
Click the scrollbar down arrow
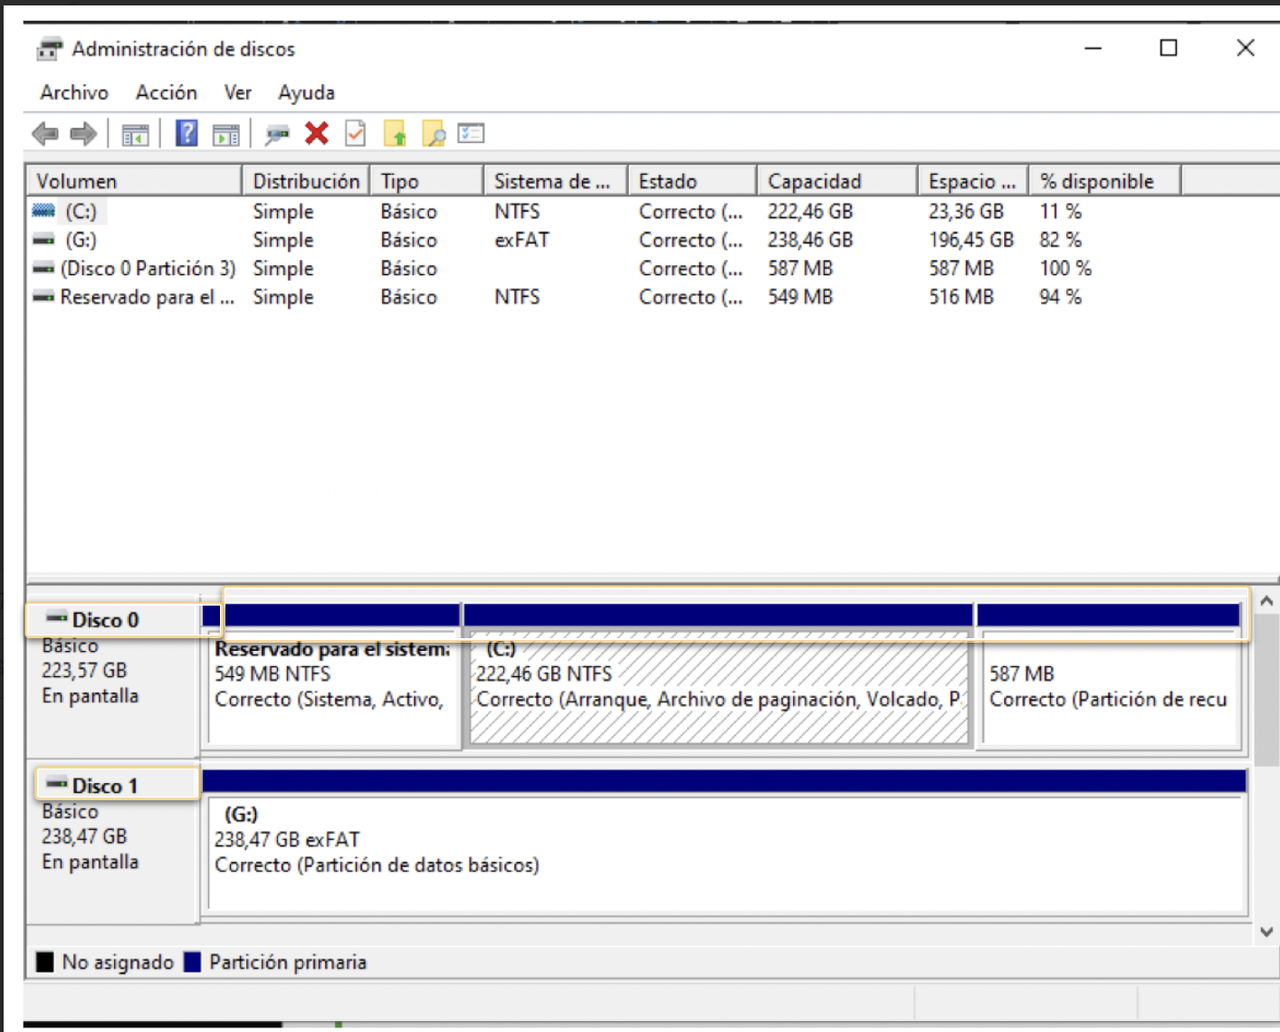click(1265, 930)
